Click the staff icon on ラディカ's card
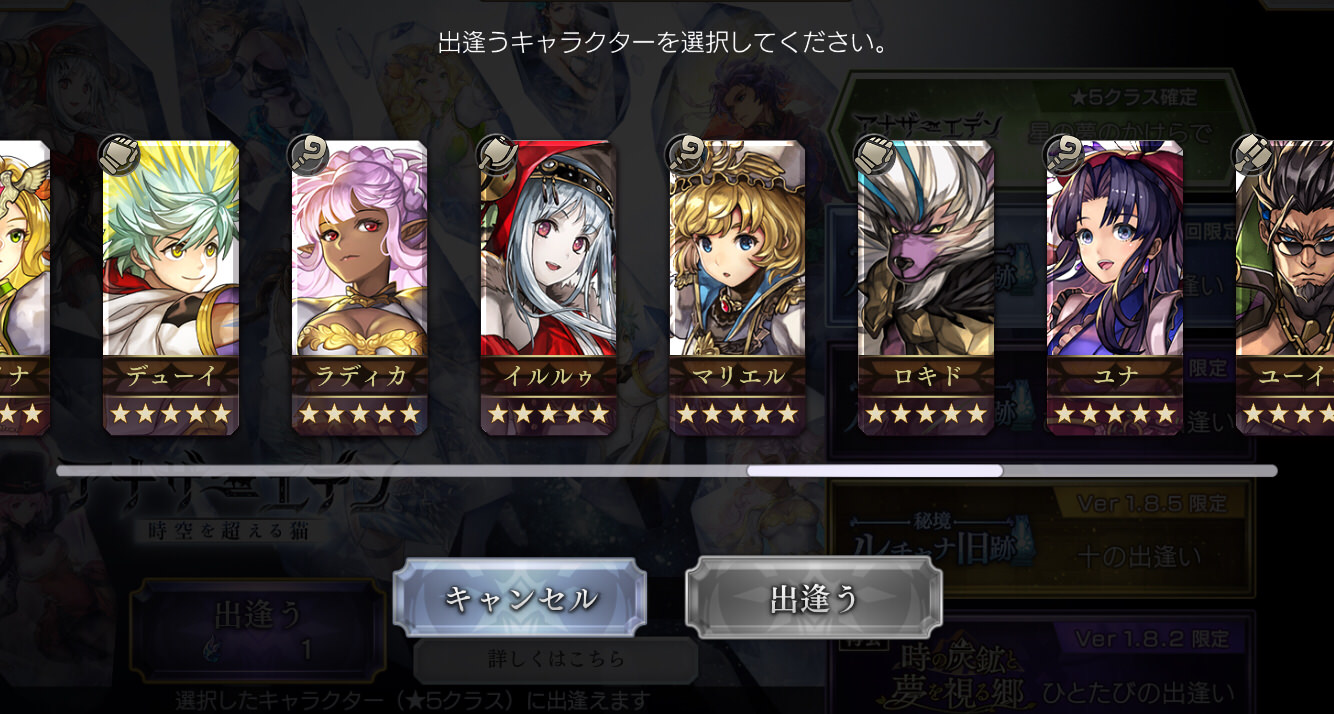The image size is (1334, 714). [308, 154]
